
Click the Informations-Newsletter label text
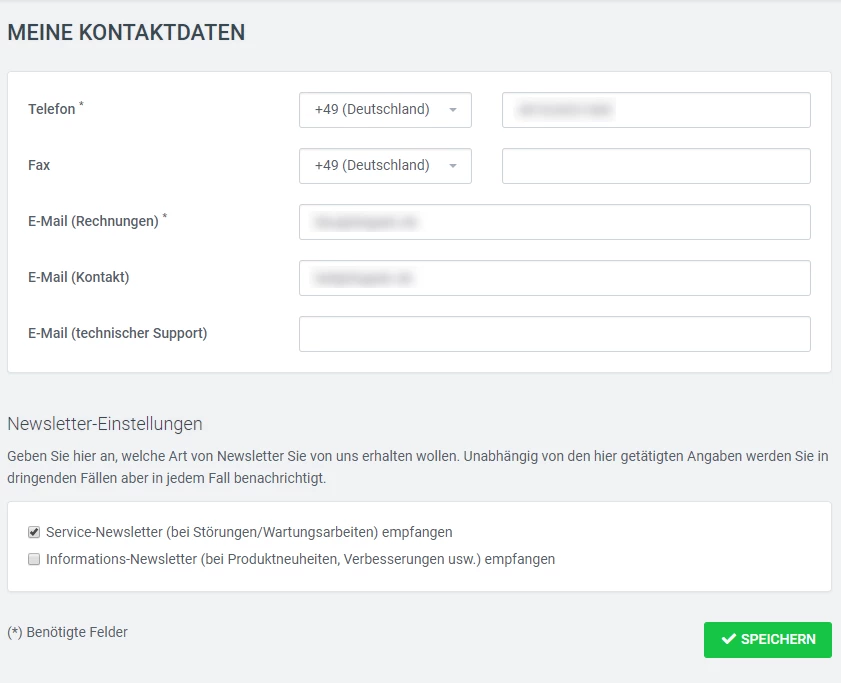pyautogui.click(x=300, y=559)
